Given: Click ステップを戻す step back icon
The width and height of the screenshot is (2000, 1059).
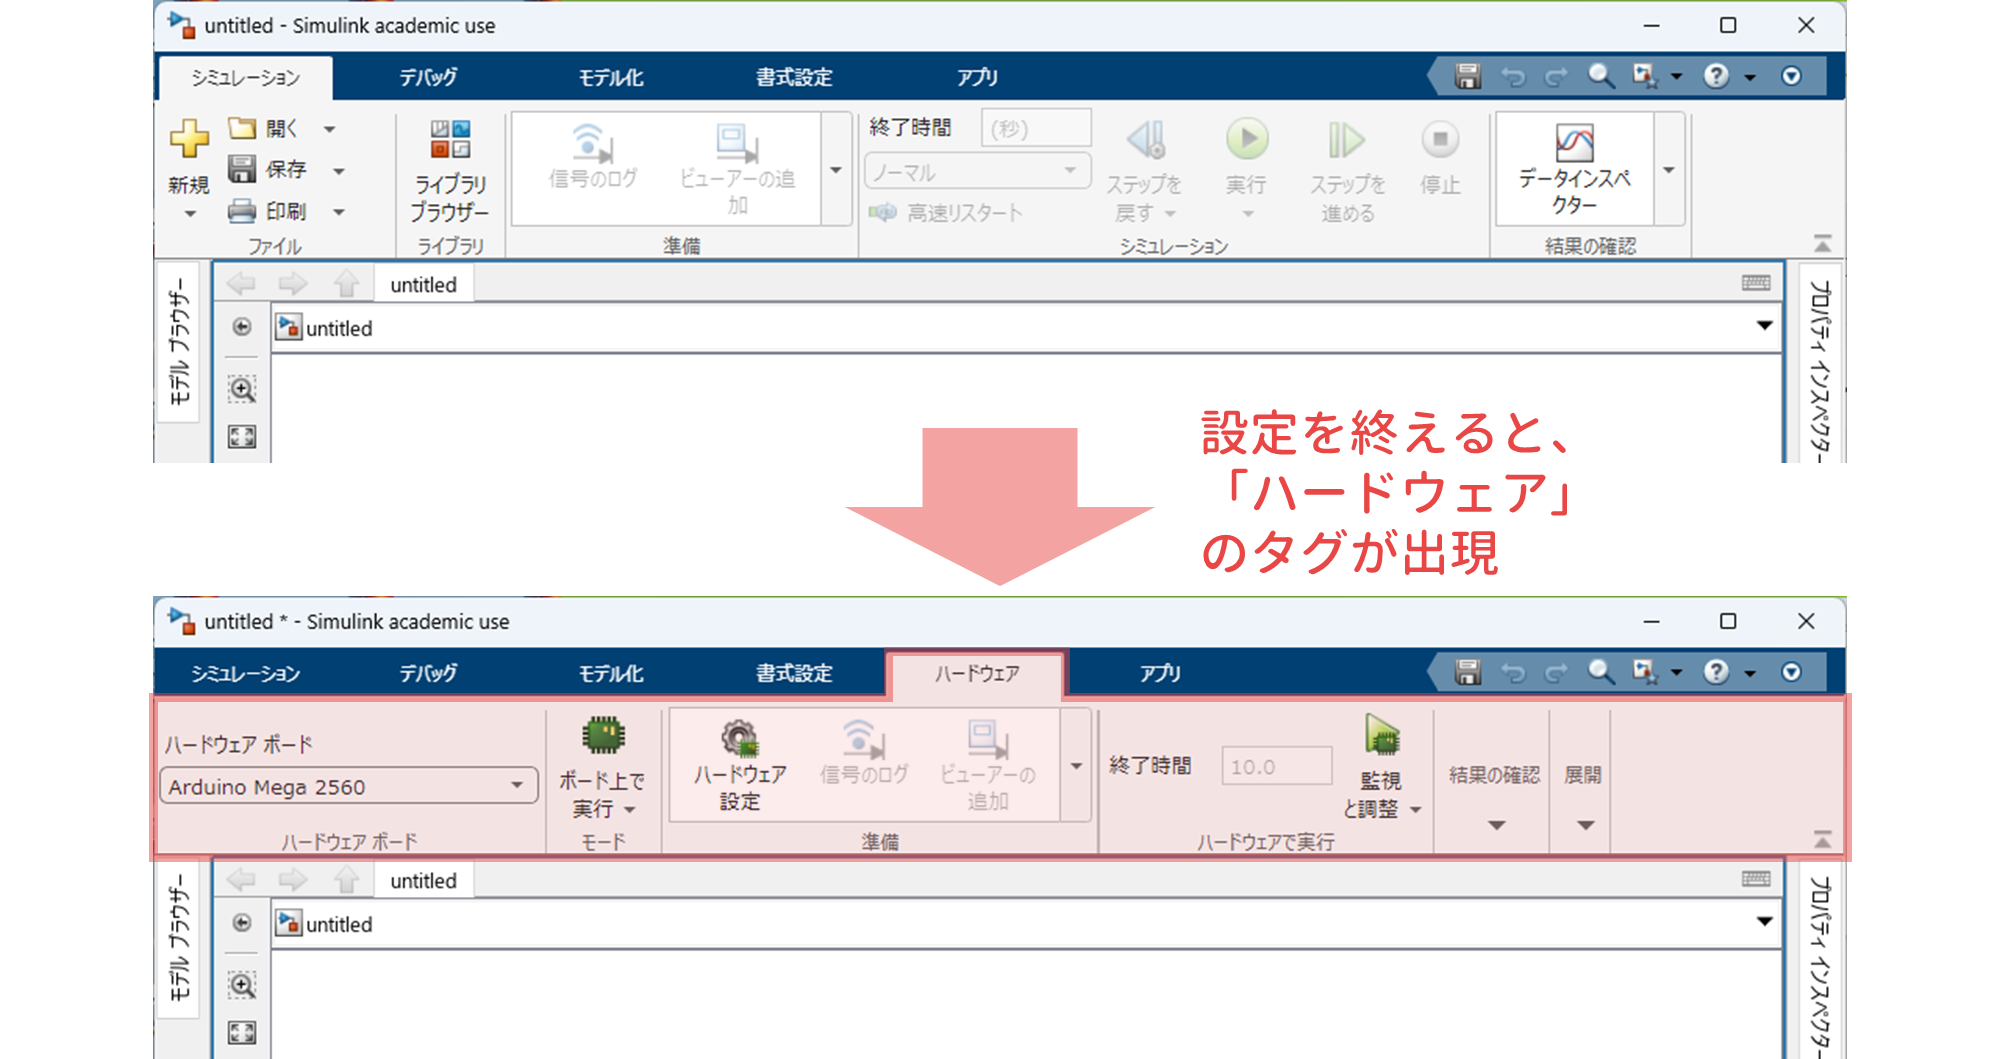Looking at the screenshot, I should coord(1146,140).
